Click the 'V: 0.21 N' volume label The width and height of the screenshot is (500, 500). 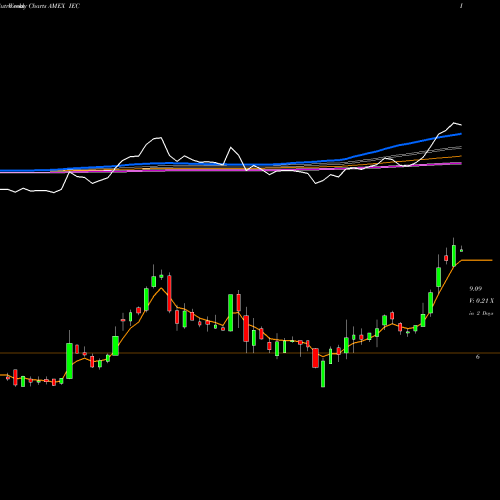pyautogui.click(x=481, y=301)
